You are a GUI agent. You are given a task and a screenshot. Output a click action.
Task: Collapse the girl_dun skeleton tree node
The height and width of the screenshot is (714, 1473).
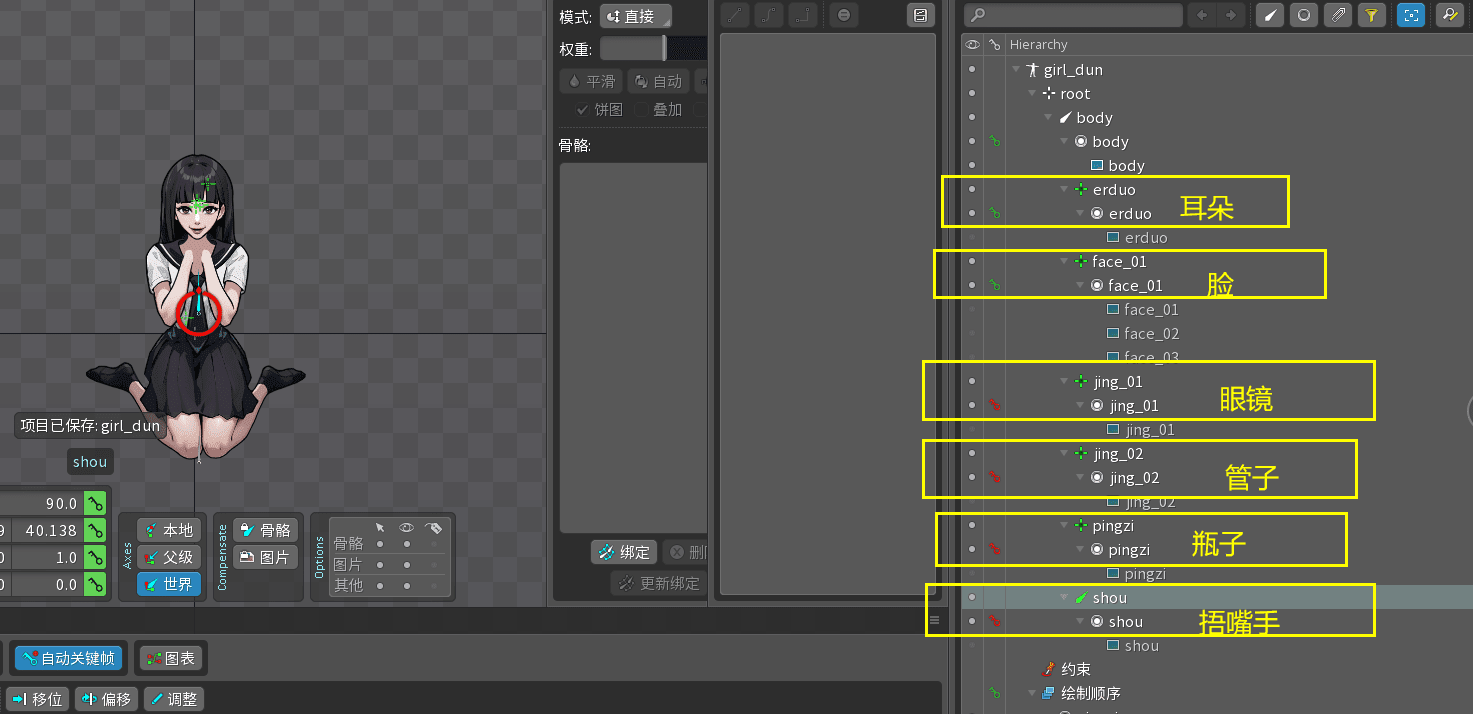(1017, 70)
